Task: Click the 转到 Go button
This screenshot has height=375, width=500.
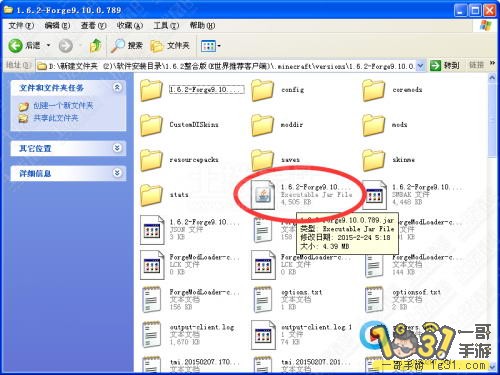Action: click(446, 66)
